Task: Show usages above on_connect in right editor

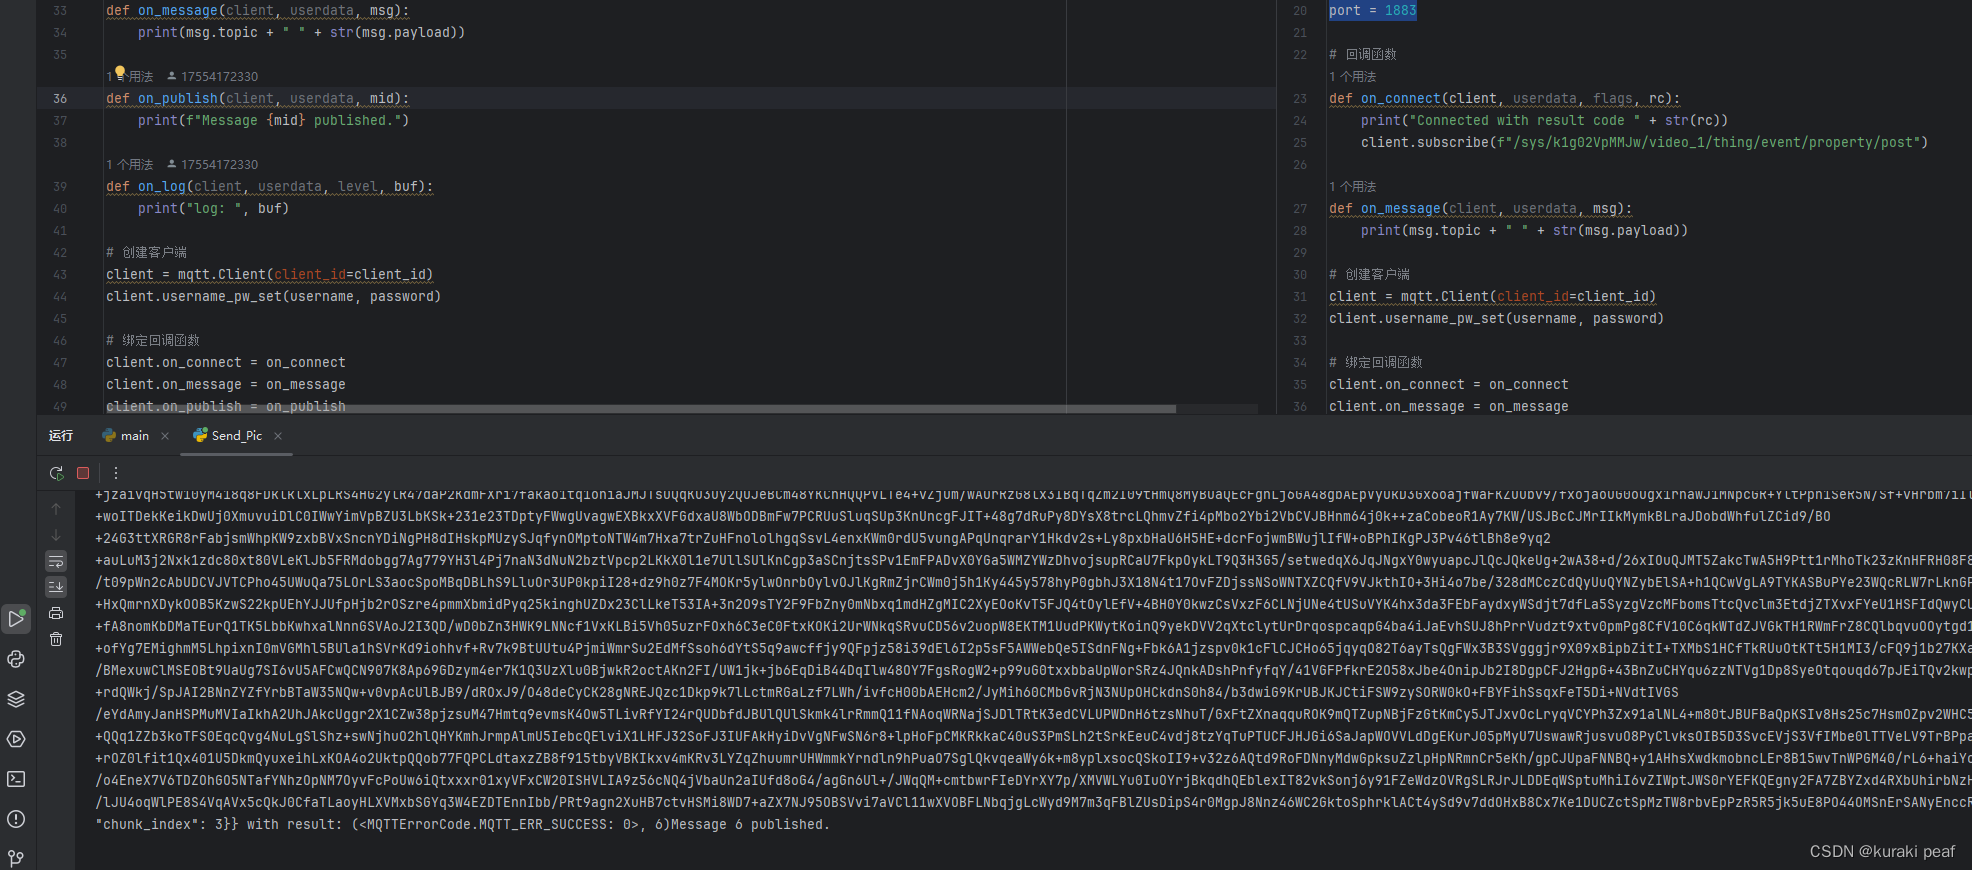Action: click(1352, 77)
